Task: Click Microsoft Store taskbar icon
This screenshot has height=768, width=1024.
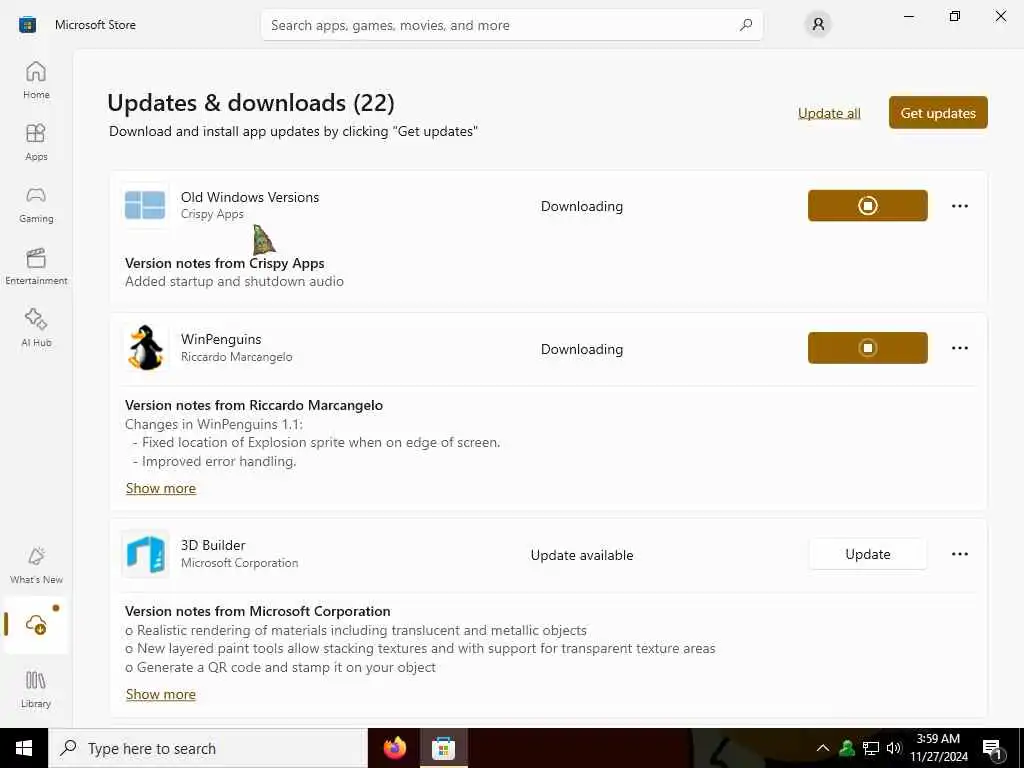Action: click(443, 748)
